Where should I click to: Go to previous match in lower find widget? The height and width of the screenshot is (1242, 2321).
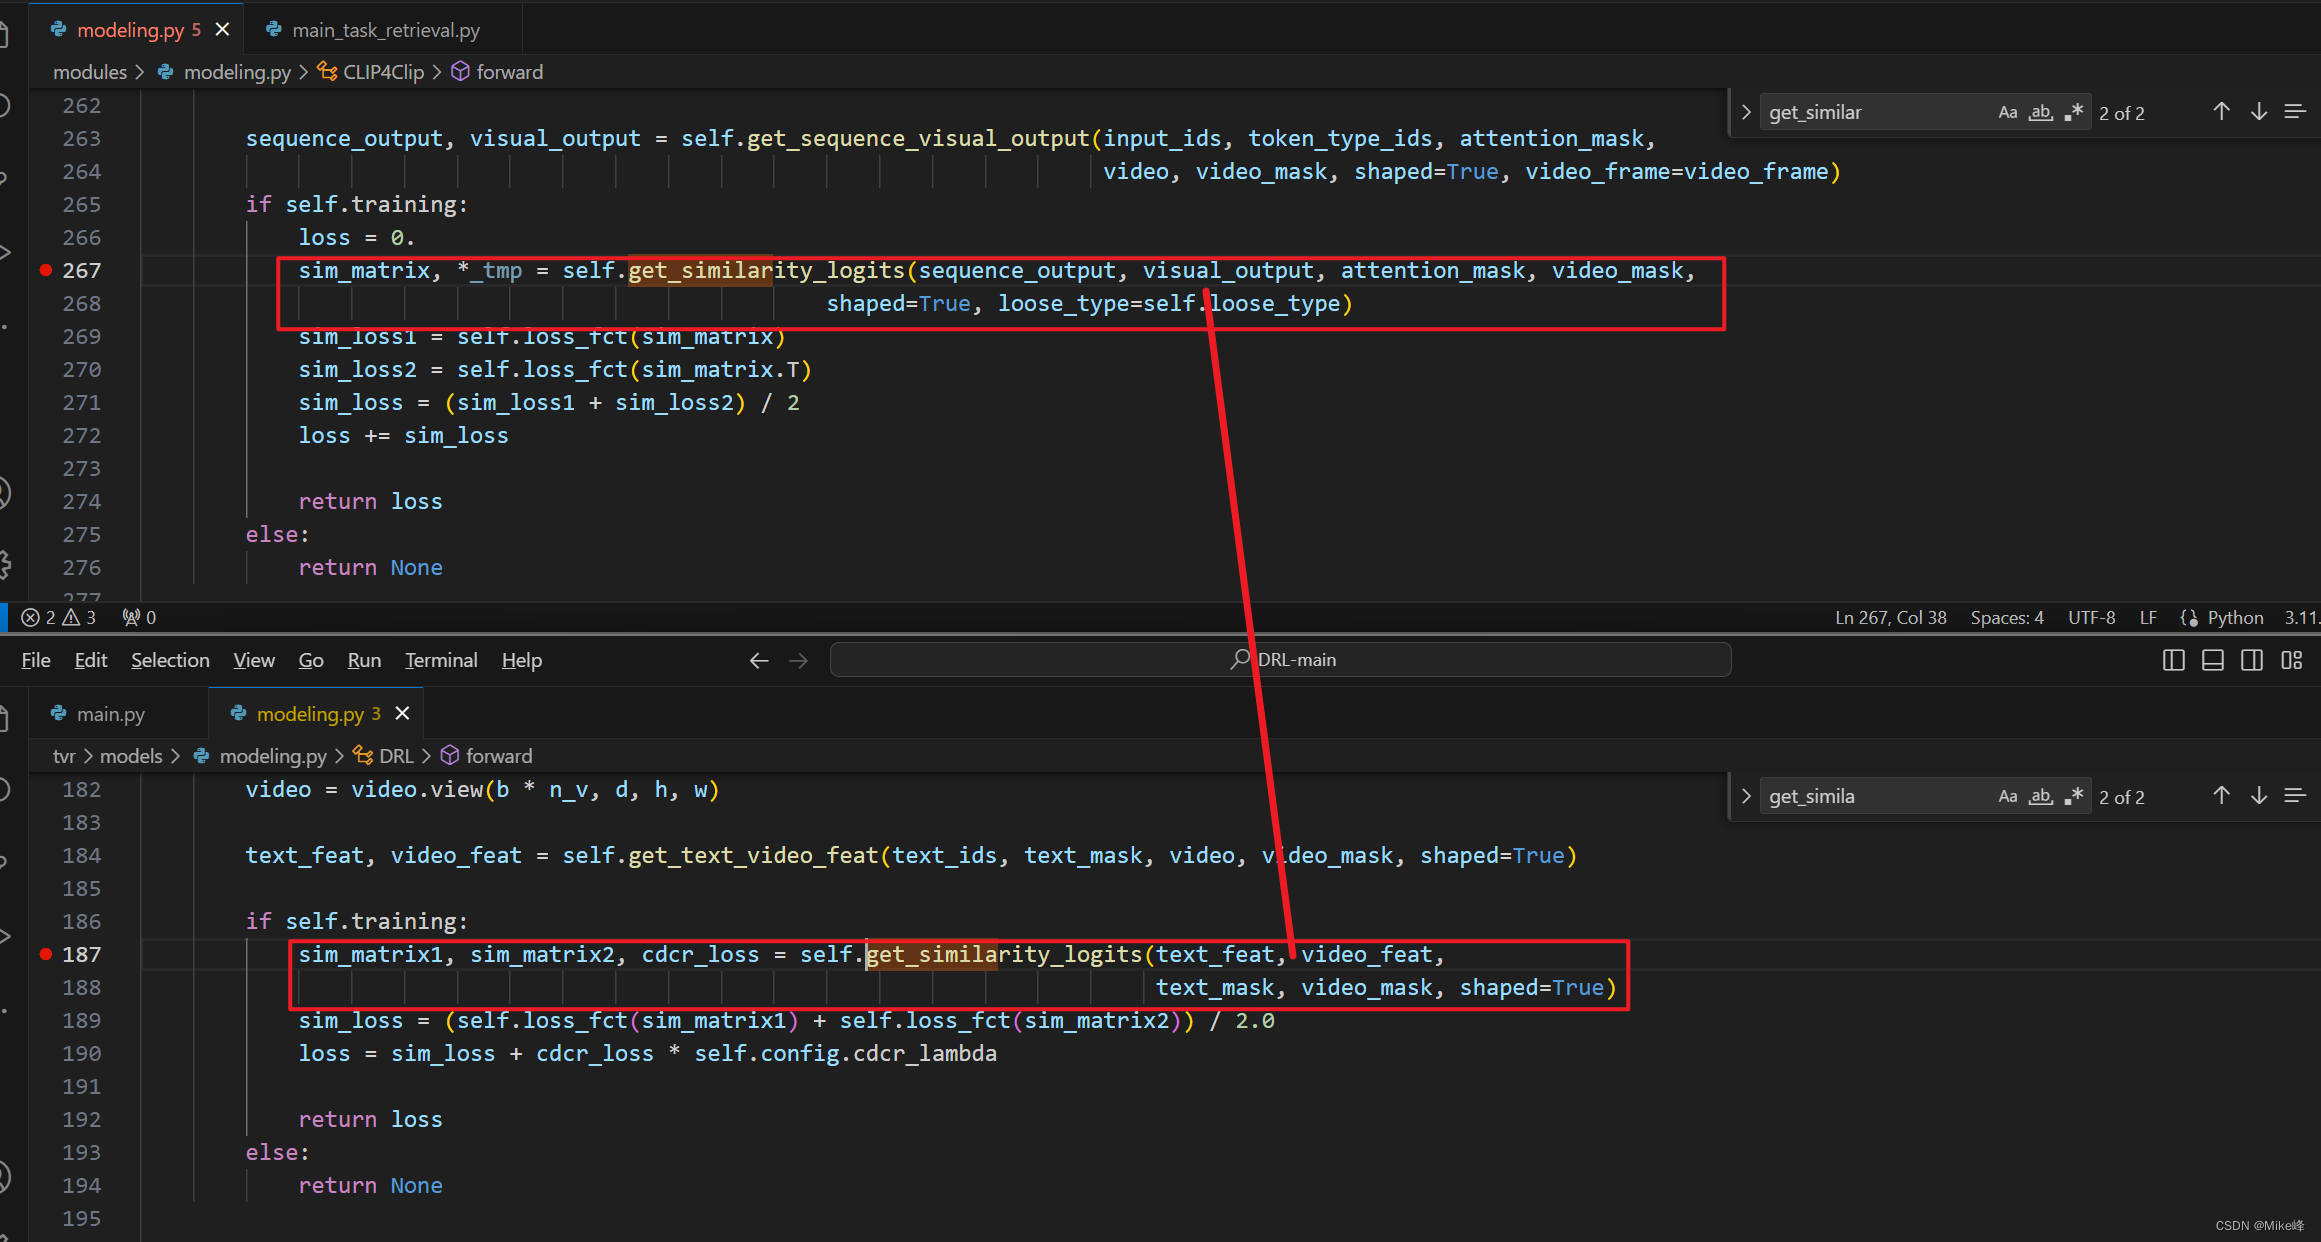[x=2221, y=796]
